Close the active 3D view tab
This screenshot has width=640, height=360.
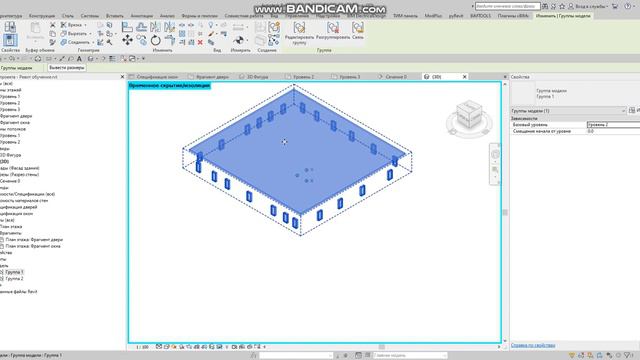pos(464,77)
